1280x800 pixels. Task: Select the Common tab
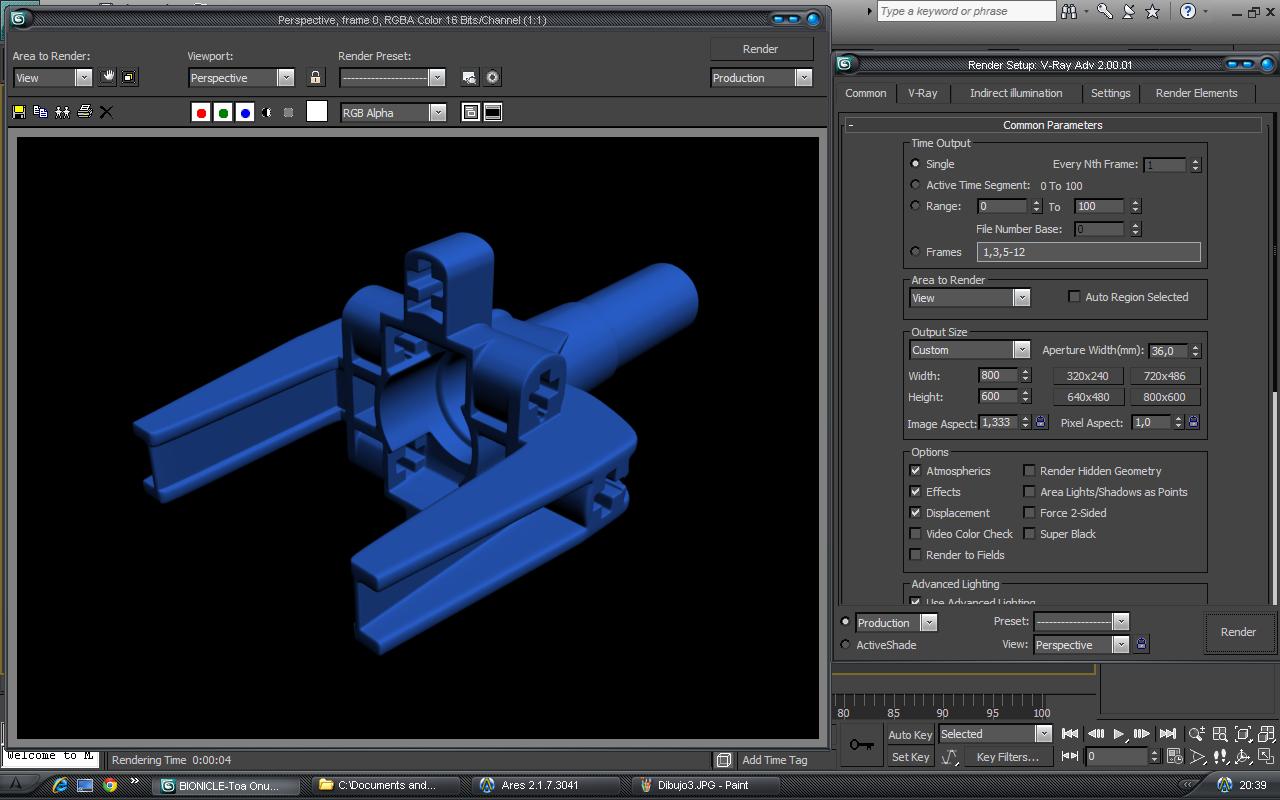click(x=866, y=93)
